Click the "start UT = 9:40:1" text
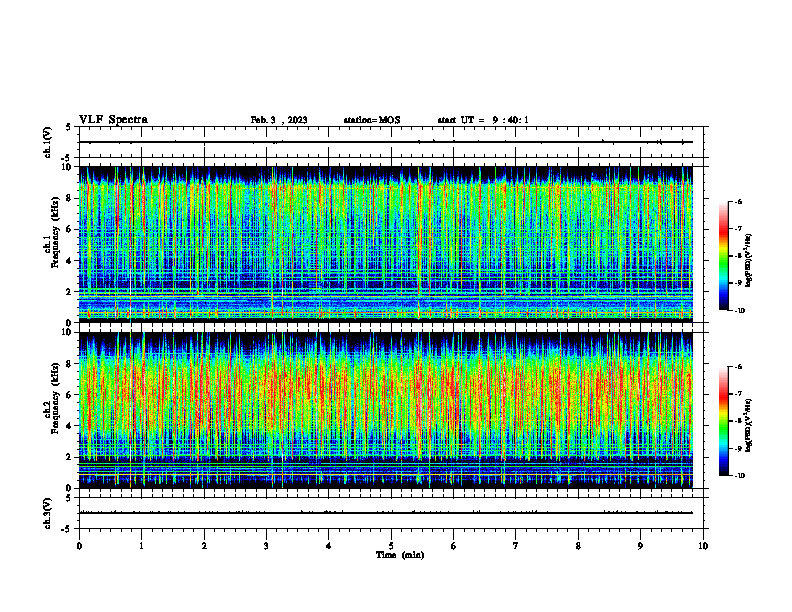The width and height of the screenshot is (792, 612). pos(483,120)
